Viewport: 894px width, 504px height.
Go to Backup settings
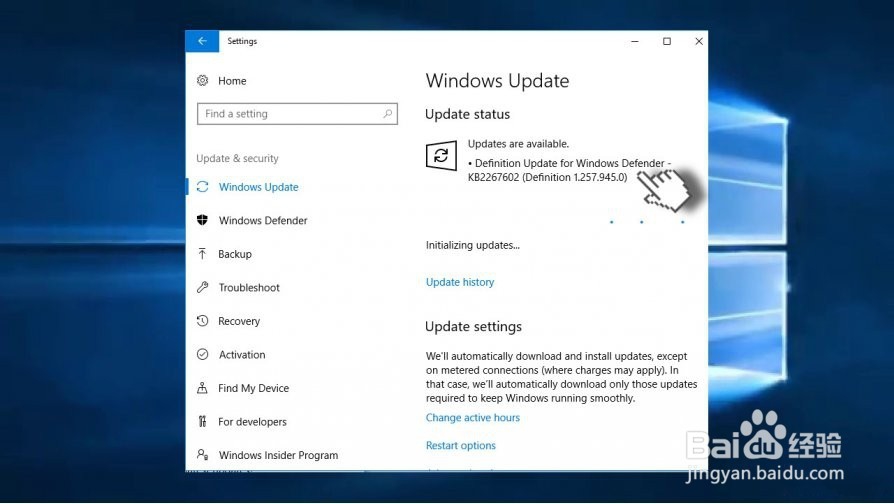[x=235, y=254]
